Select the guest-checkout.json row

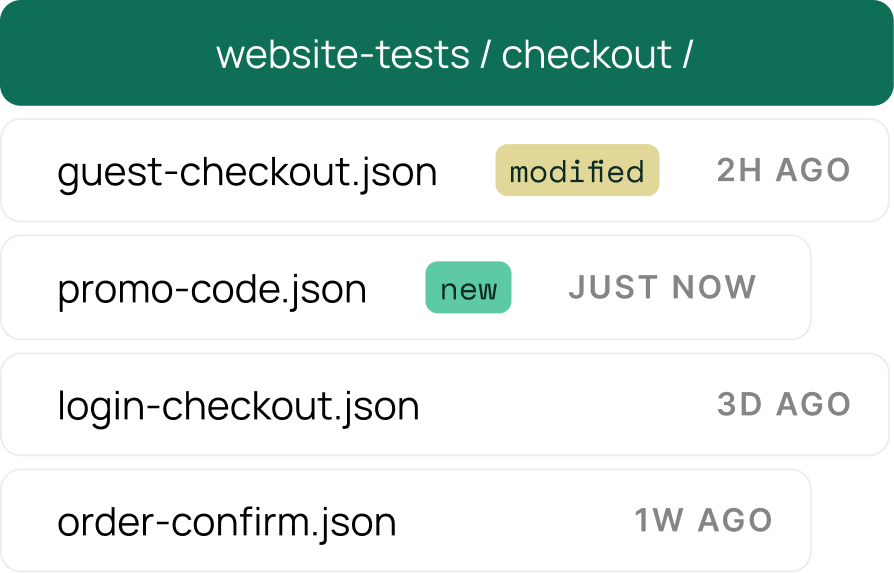(x=445, y=170)
